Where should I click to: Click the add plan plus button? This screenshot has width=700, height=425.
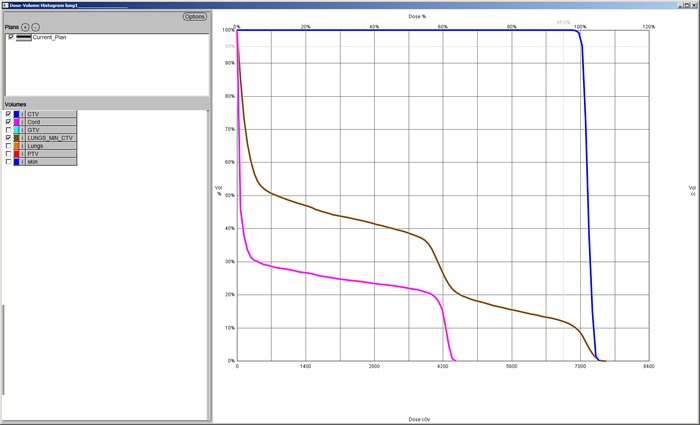point(25,27)
